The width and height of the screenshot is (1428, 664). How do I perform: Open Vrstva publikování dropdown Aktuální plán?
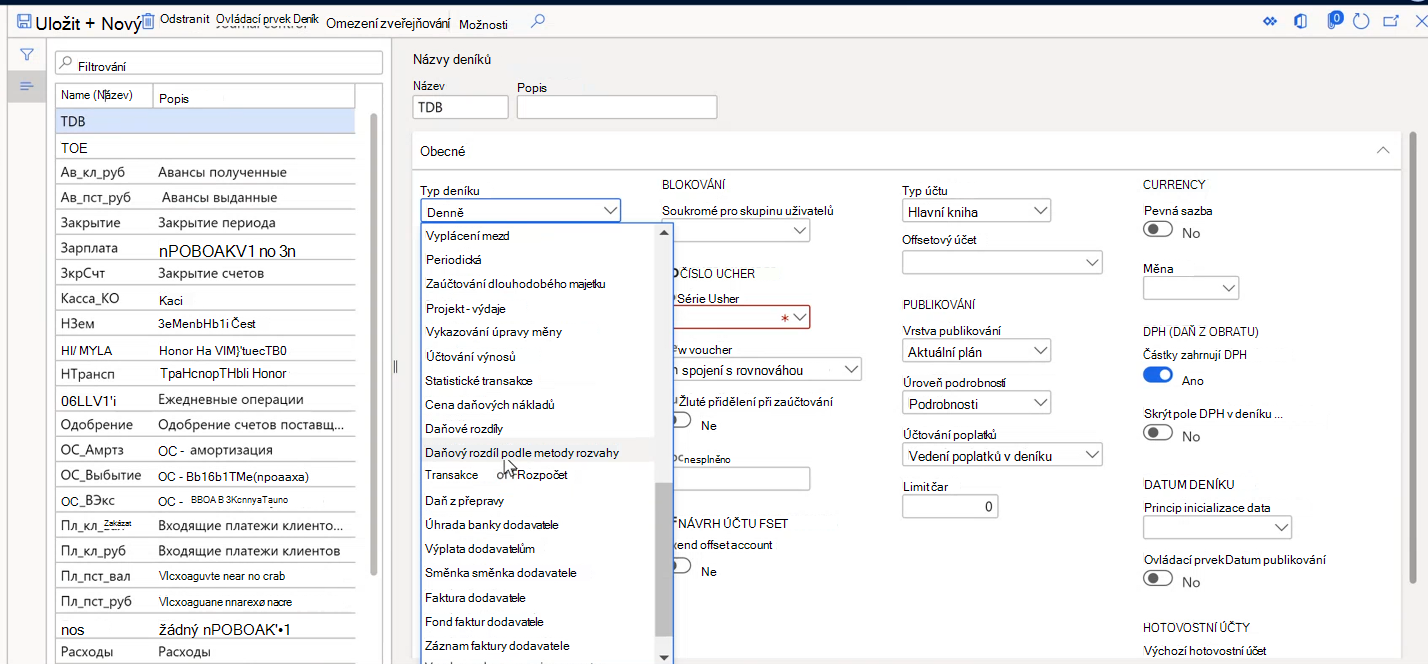click(976, 350)
